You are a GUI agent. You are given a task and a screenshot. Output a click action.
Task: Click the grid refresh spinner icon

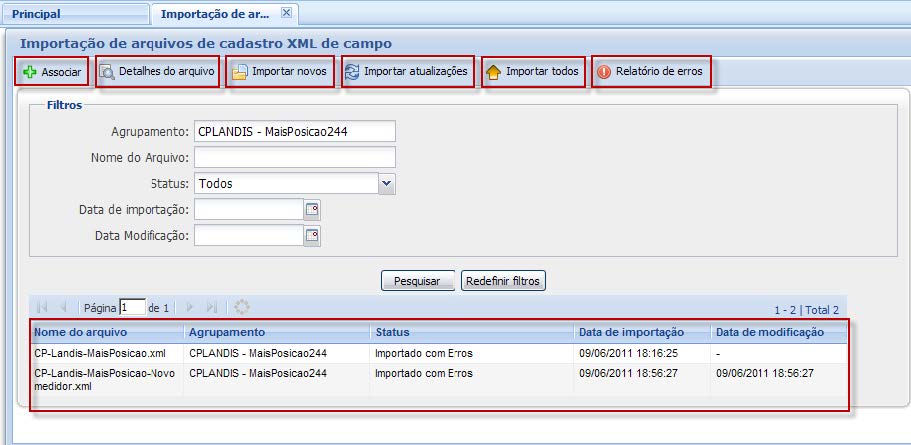[x=241, y=308]
